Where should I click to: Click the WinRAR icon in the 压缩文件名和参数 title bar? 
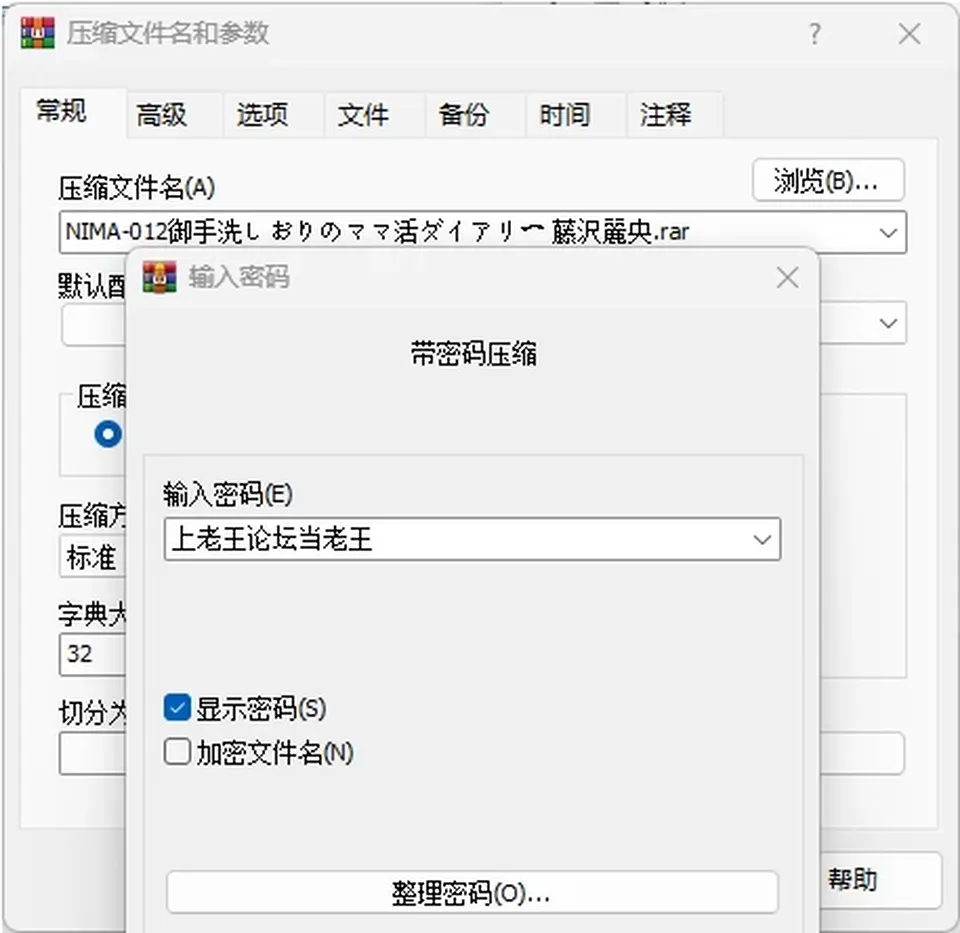tap(37, 32)
